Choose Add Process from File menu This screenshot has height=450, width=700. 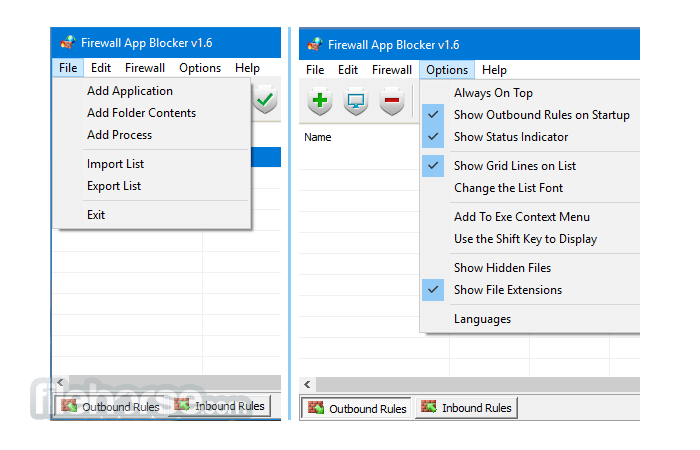152,135
